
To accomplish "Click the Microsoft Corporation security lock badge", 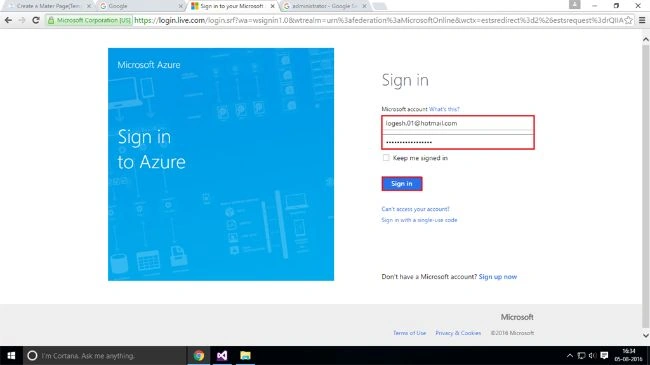I will tap(89, 20).
